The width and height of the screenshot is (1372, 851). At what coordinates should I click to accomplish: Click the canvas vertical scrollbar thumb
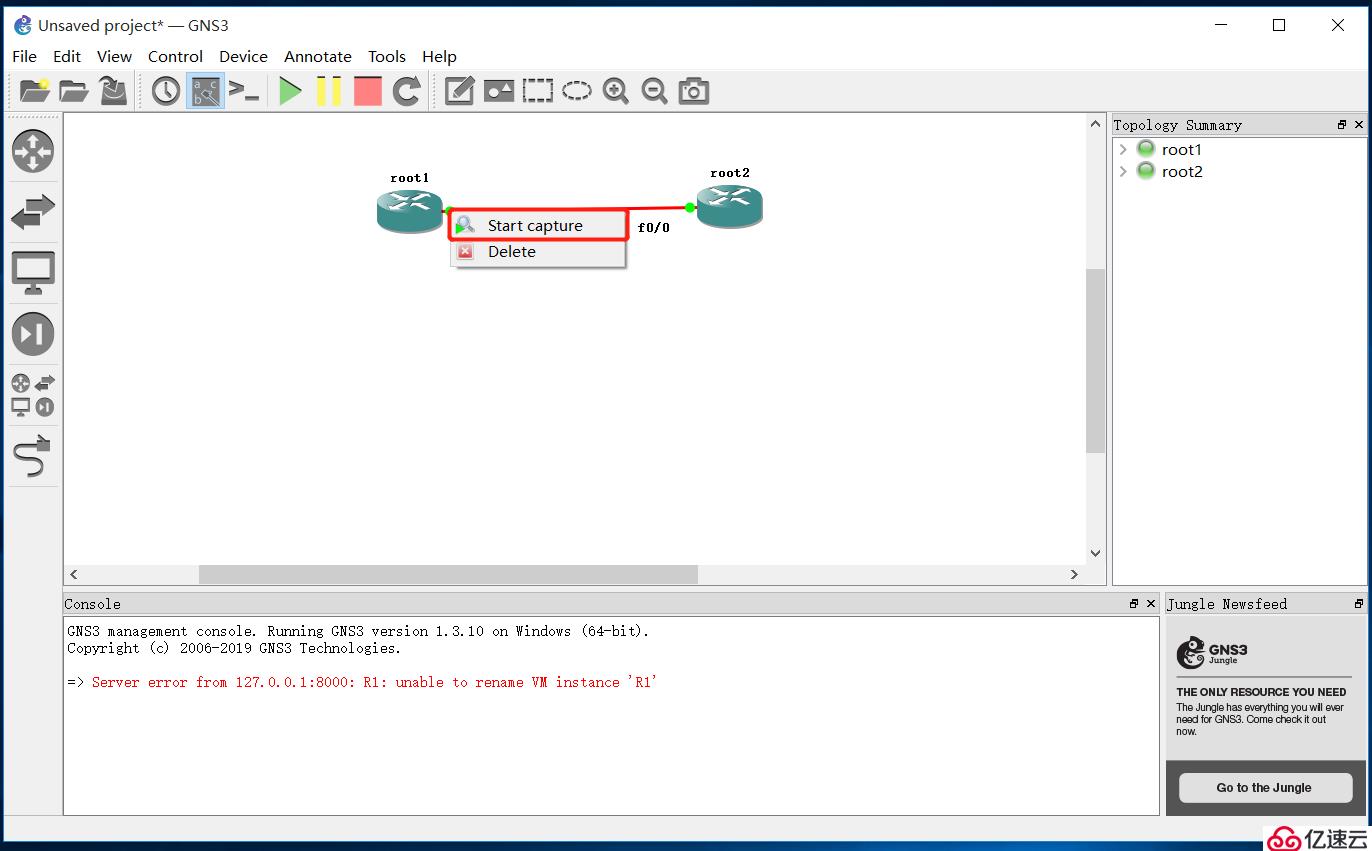point(1095,361)
